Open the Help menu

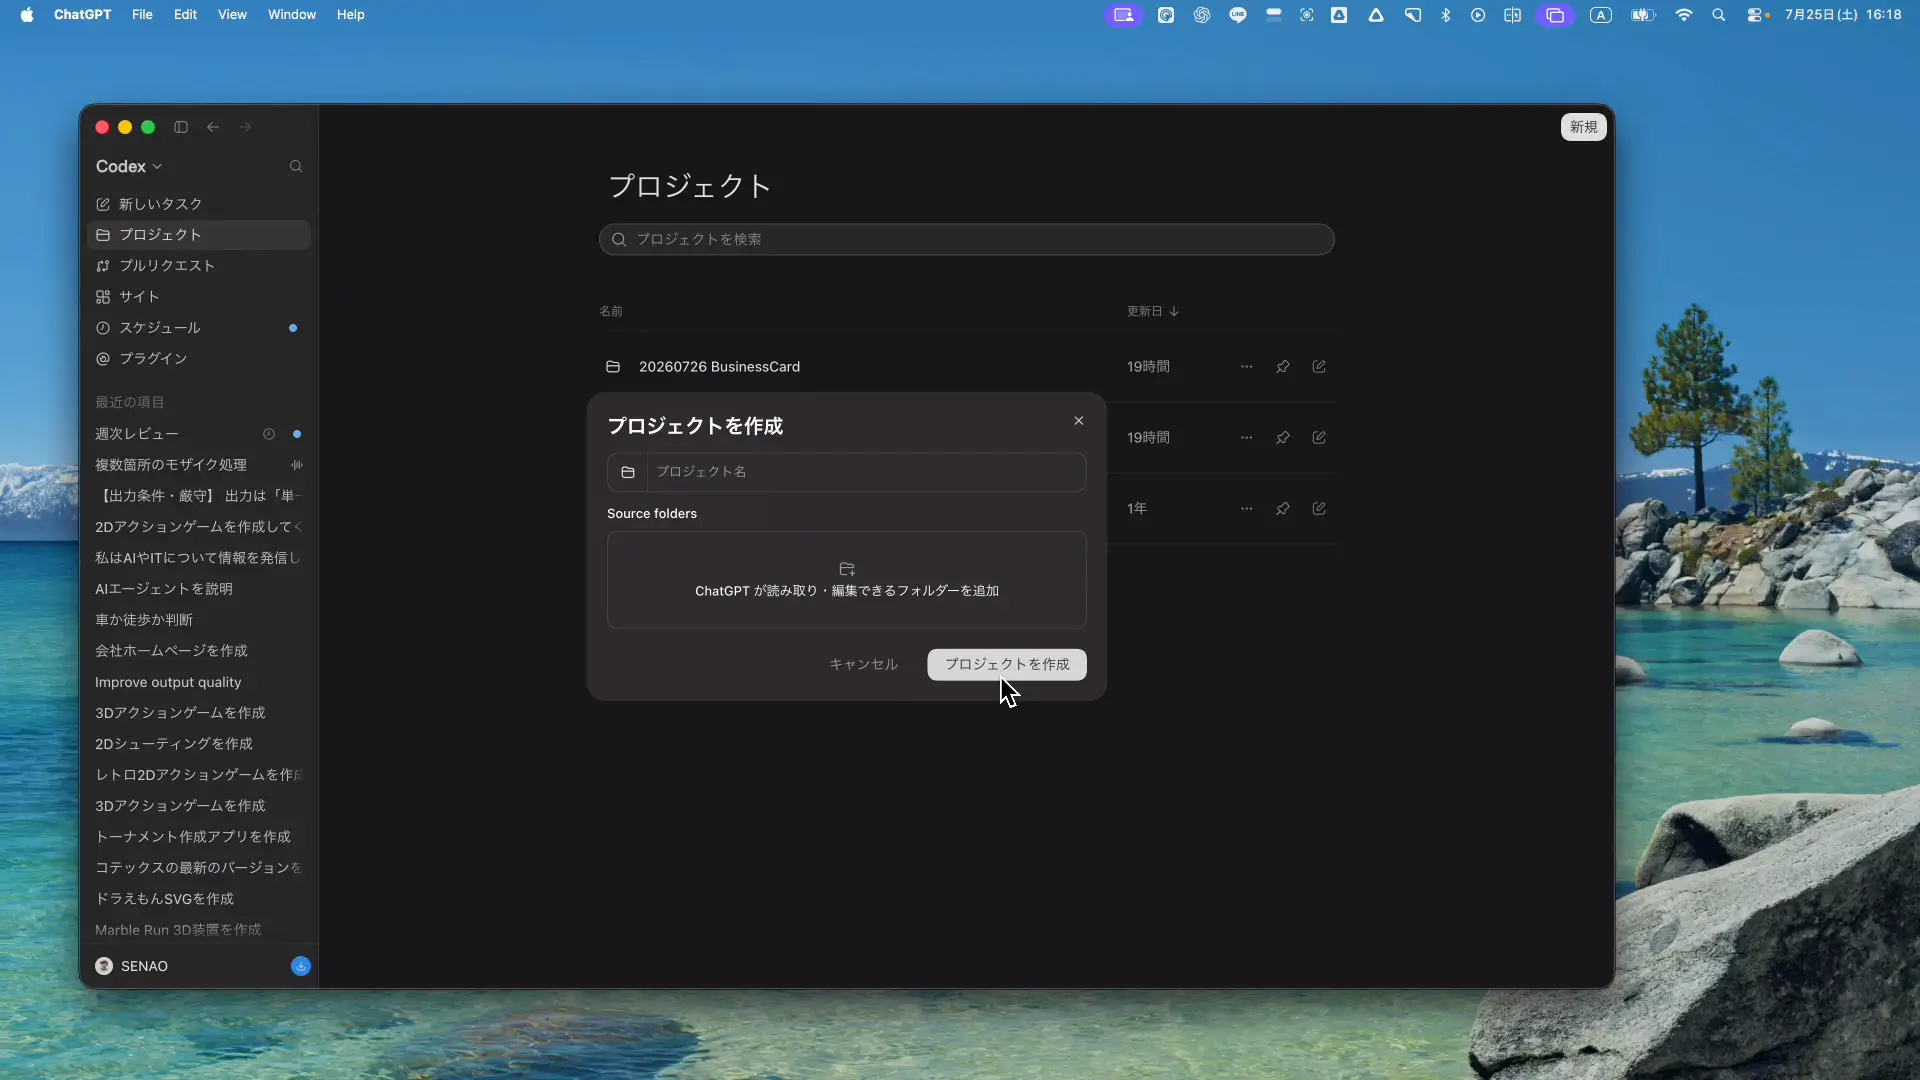(x=350, y=15)
